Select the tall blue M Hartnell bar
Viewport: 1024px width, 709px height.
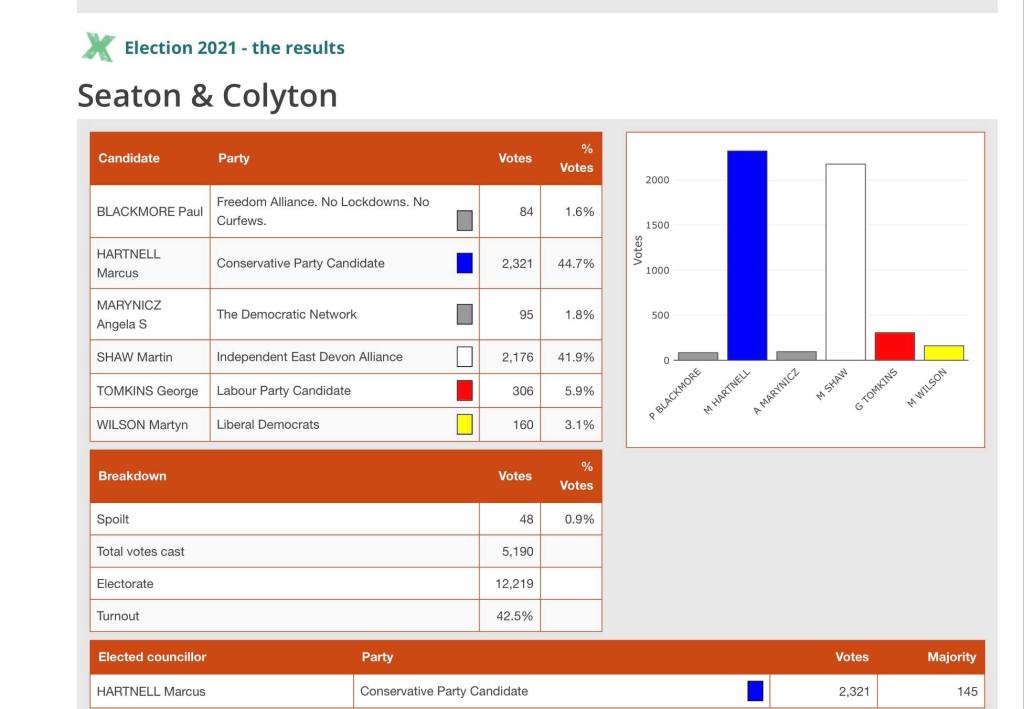[747, 255]
